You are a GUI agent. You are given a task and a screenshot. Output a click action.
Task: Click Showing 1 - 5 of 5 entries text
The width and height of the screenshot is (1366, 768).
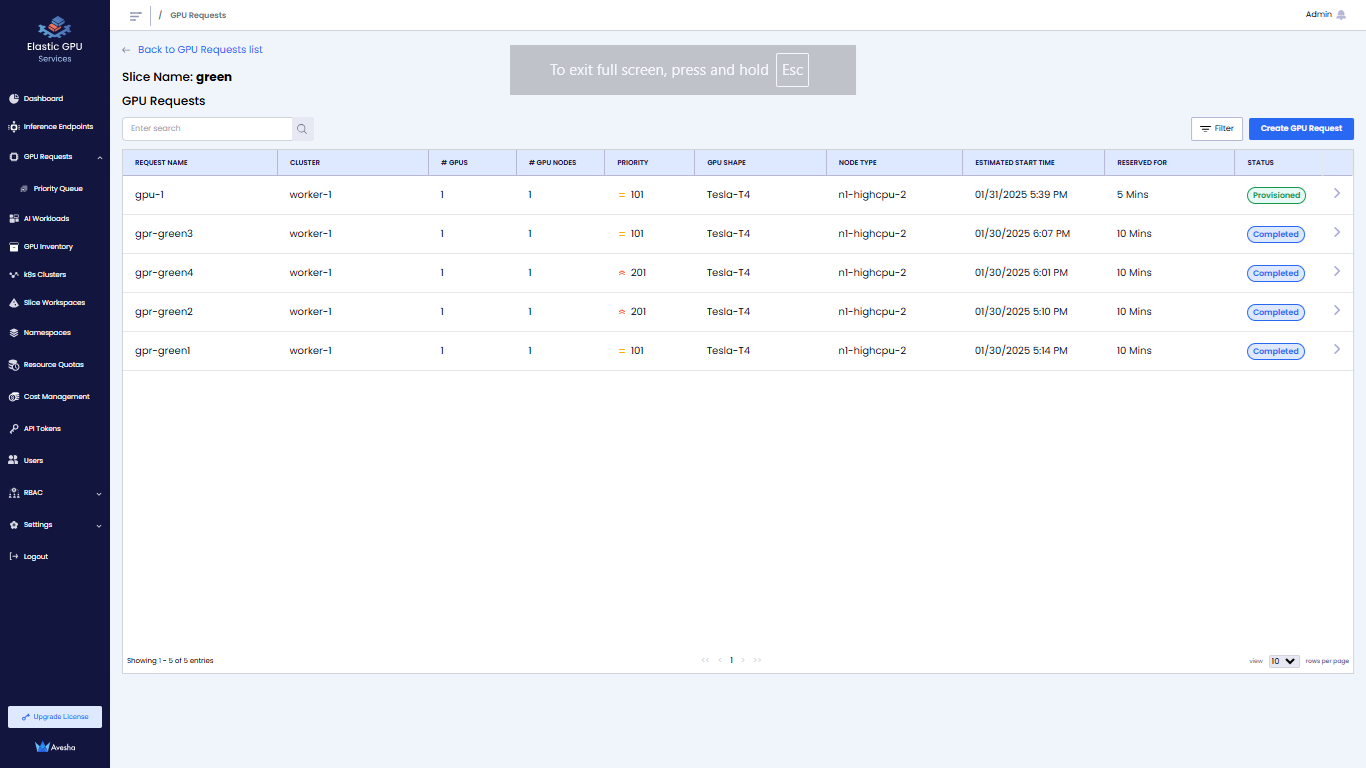coord(170,661)
